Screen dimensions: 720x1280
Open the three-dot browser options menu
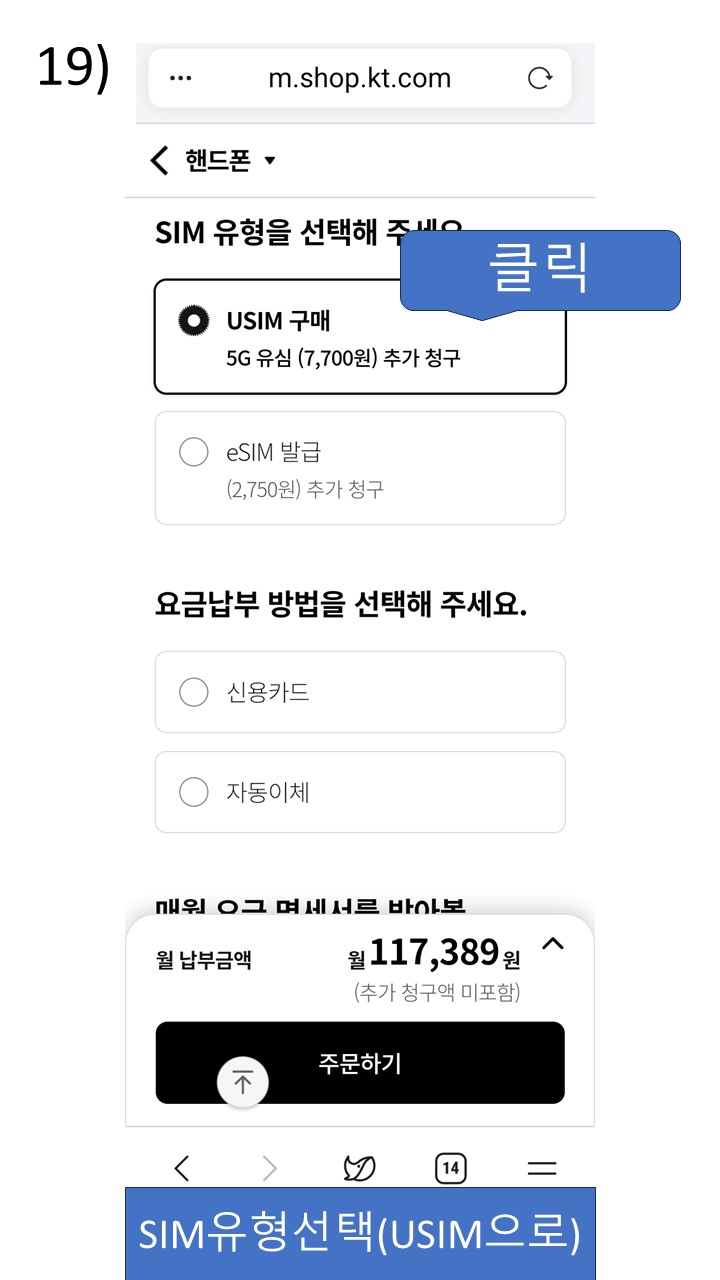coord(181,79)
